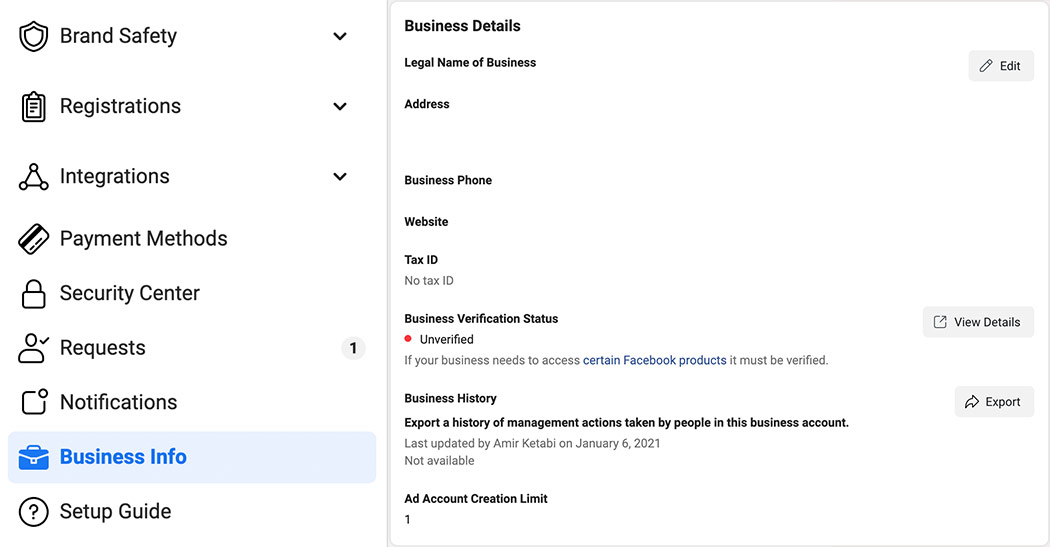Click the Notifications square icon
The height and width of the screenshot is (547, 1050).
(35, 402)
